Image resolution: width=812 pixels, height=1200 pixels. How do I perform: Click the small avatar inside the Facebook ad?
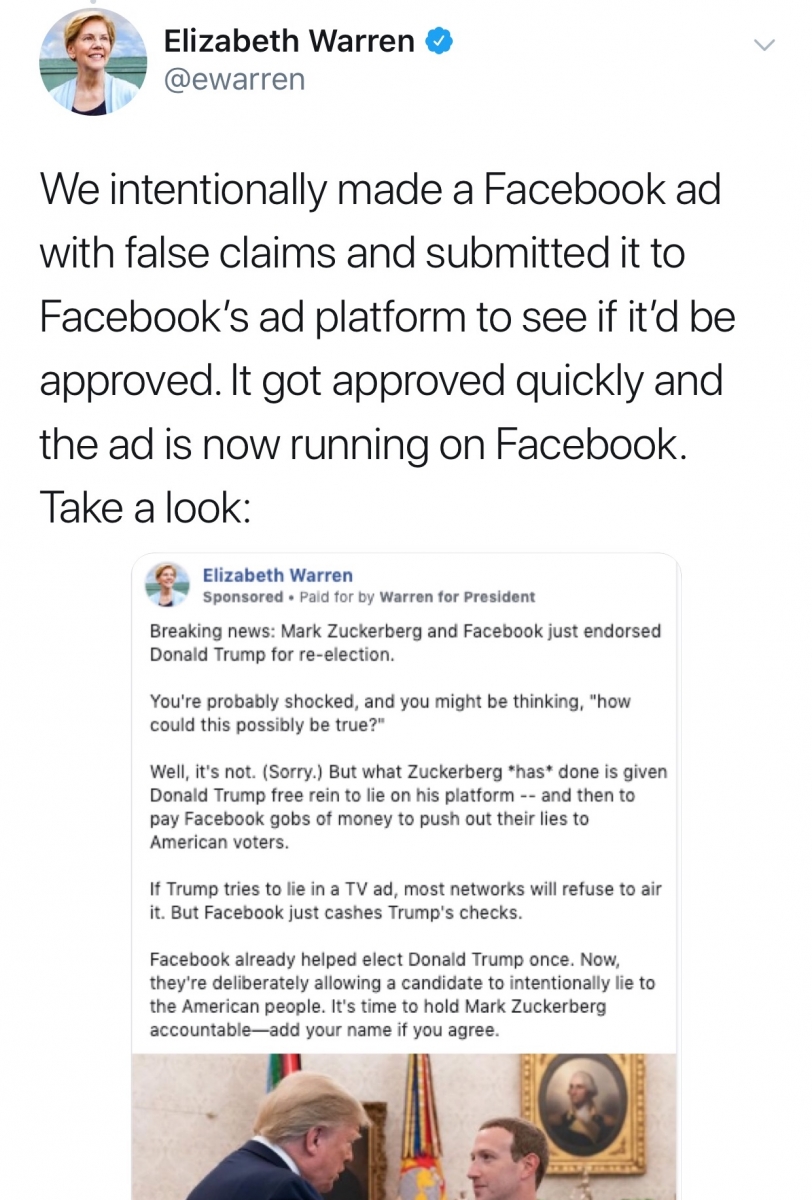click(168, 584)
